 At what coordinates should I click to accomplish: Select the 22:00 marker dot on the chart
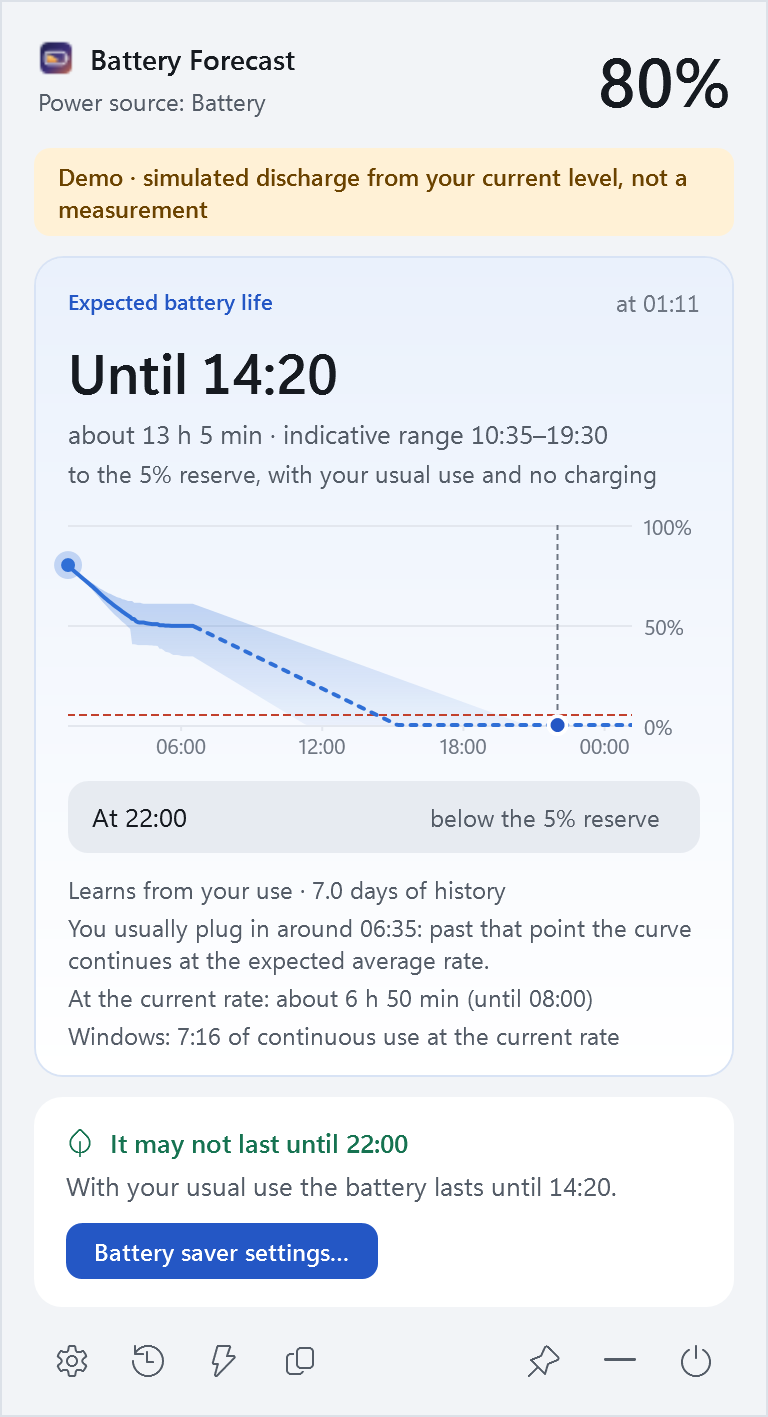pyautogui.click(x=557, y=725)
